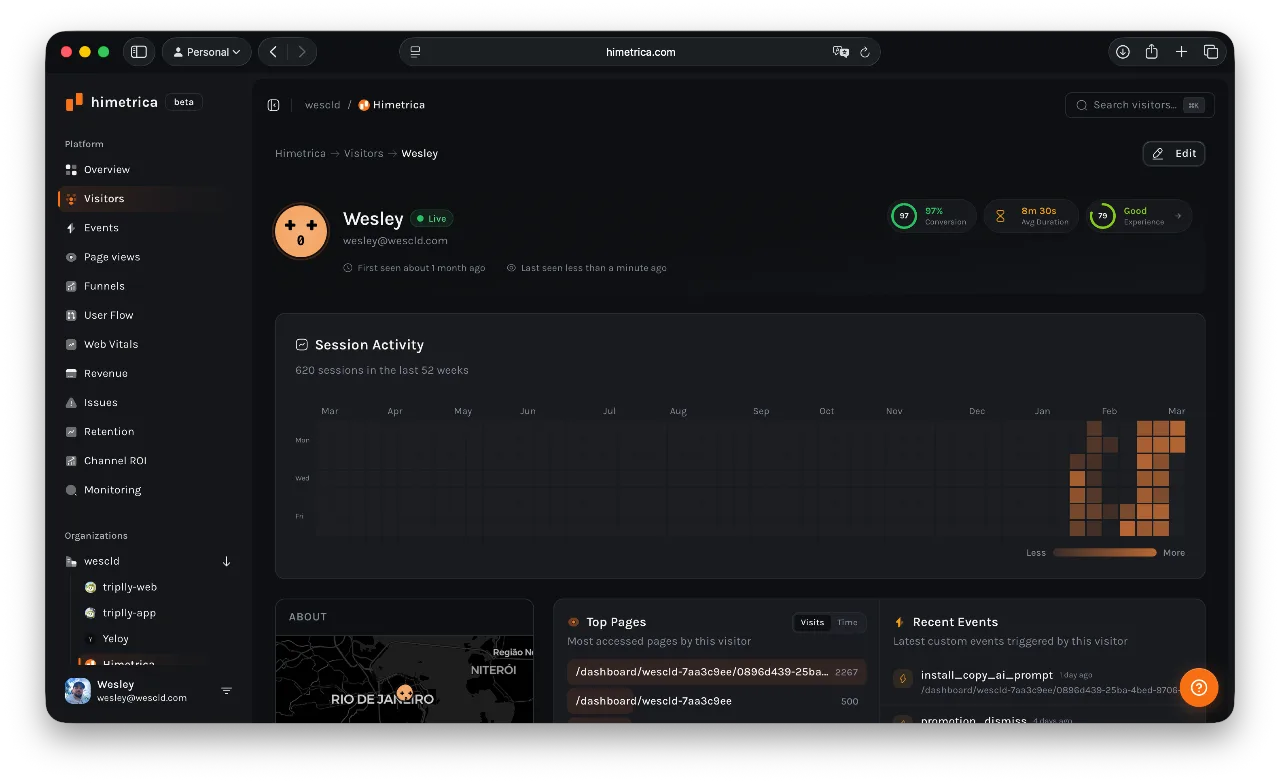Click the Live status badge
Screen dimensions: 1280x783
[x=432, y=218]
